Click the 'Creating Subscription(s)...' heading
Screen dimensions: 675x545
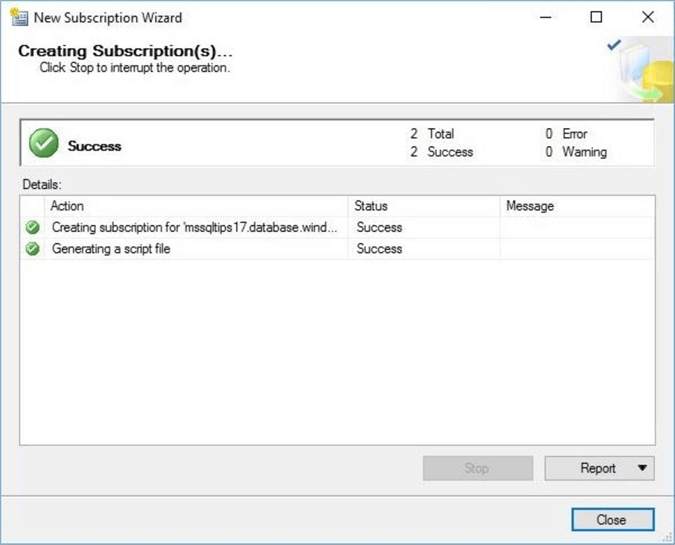click(125, 51)
